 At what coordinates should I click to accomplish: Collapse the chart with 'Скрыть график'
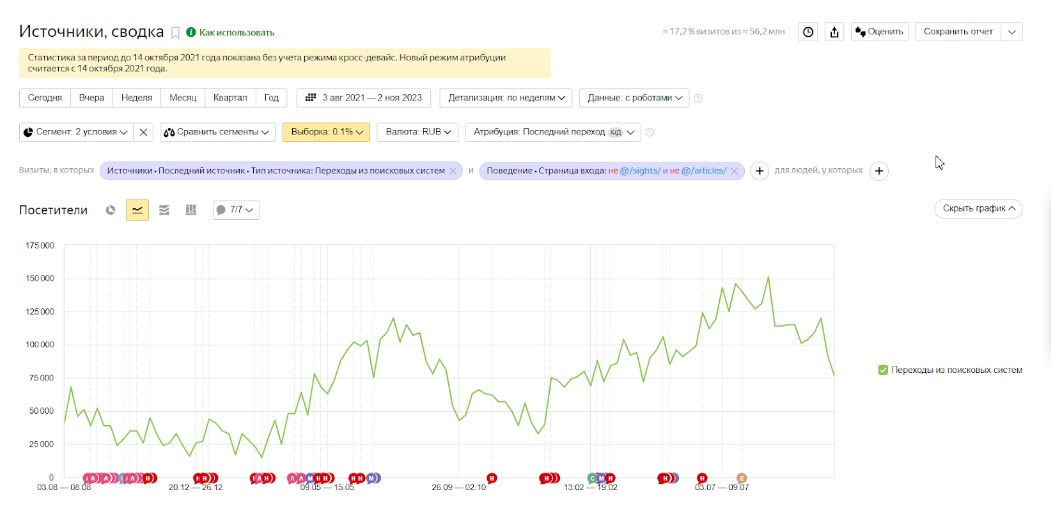tap(978, 209)
